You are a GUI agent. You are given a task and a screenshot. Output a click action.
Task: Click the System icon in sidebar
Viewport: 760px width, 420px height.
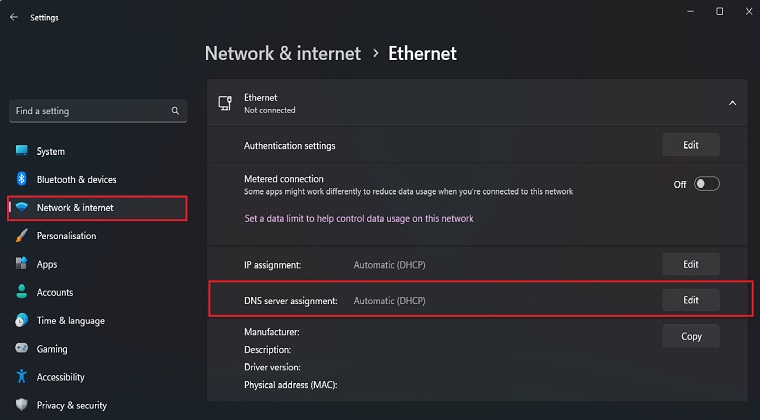coord(21,151)
